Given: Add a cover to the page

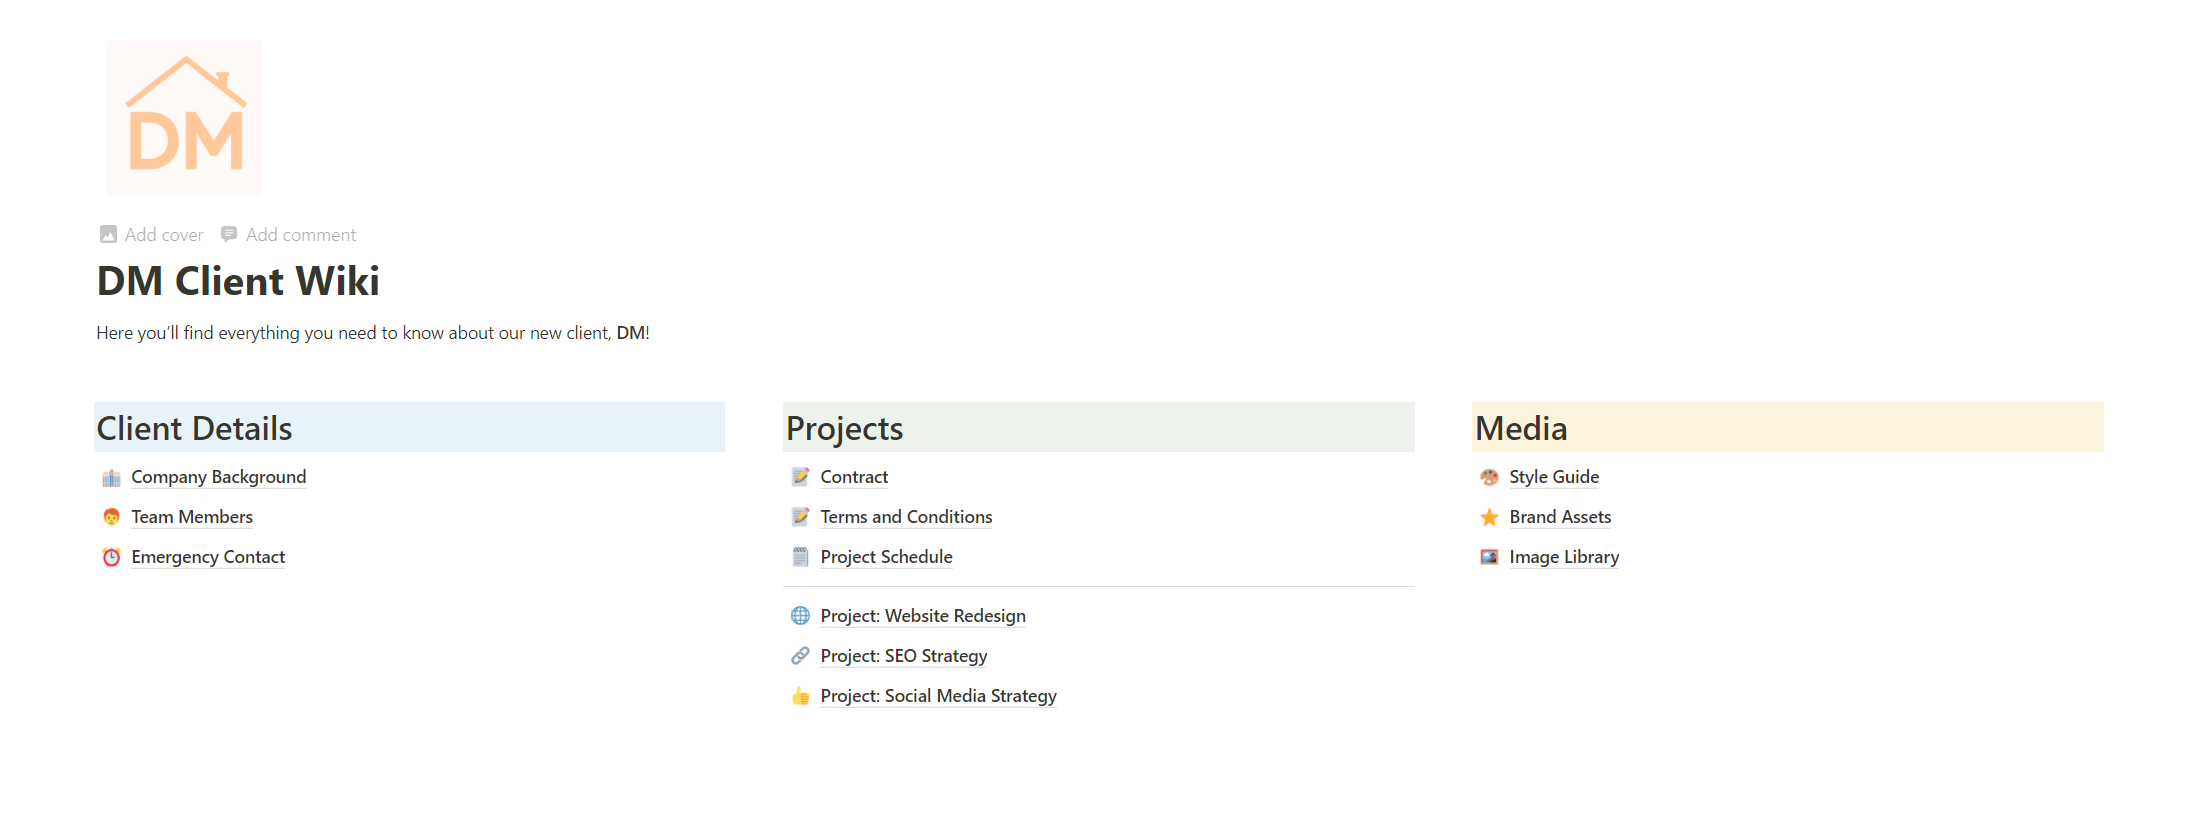Looking at the screenshot, I should (152, 235).
